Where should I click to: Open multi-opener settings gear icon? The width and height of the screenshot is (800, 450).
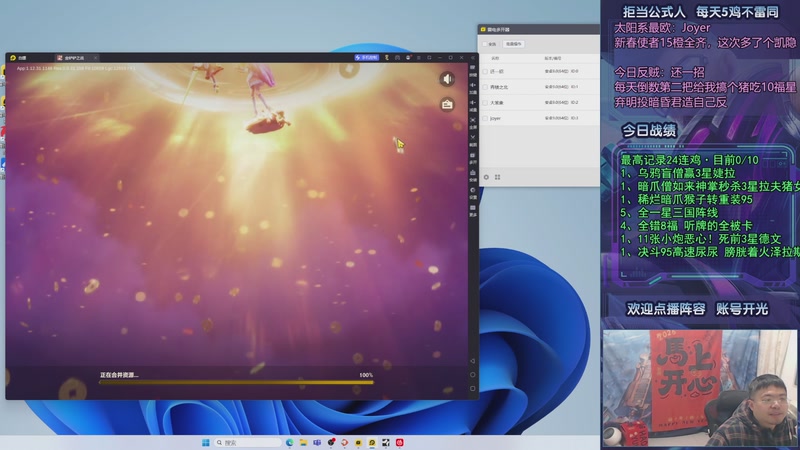486,177
